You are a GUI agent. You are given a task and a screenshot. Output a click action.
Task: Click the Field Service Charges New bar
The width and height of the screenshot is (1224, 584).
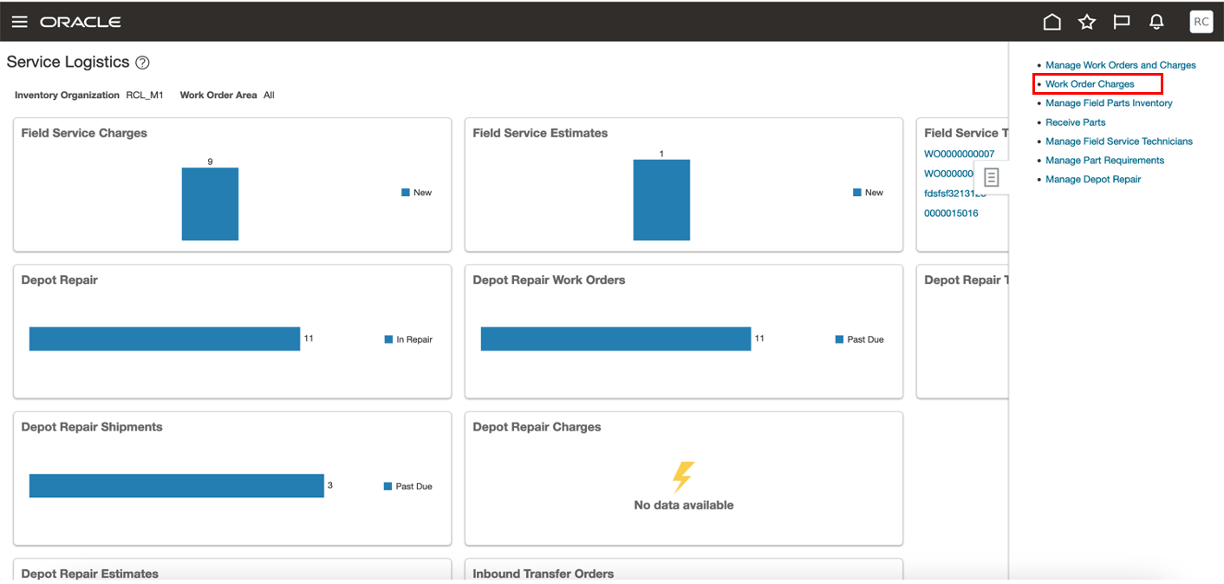point(210,204)
